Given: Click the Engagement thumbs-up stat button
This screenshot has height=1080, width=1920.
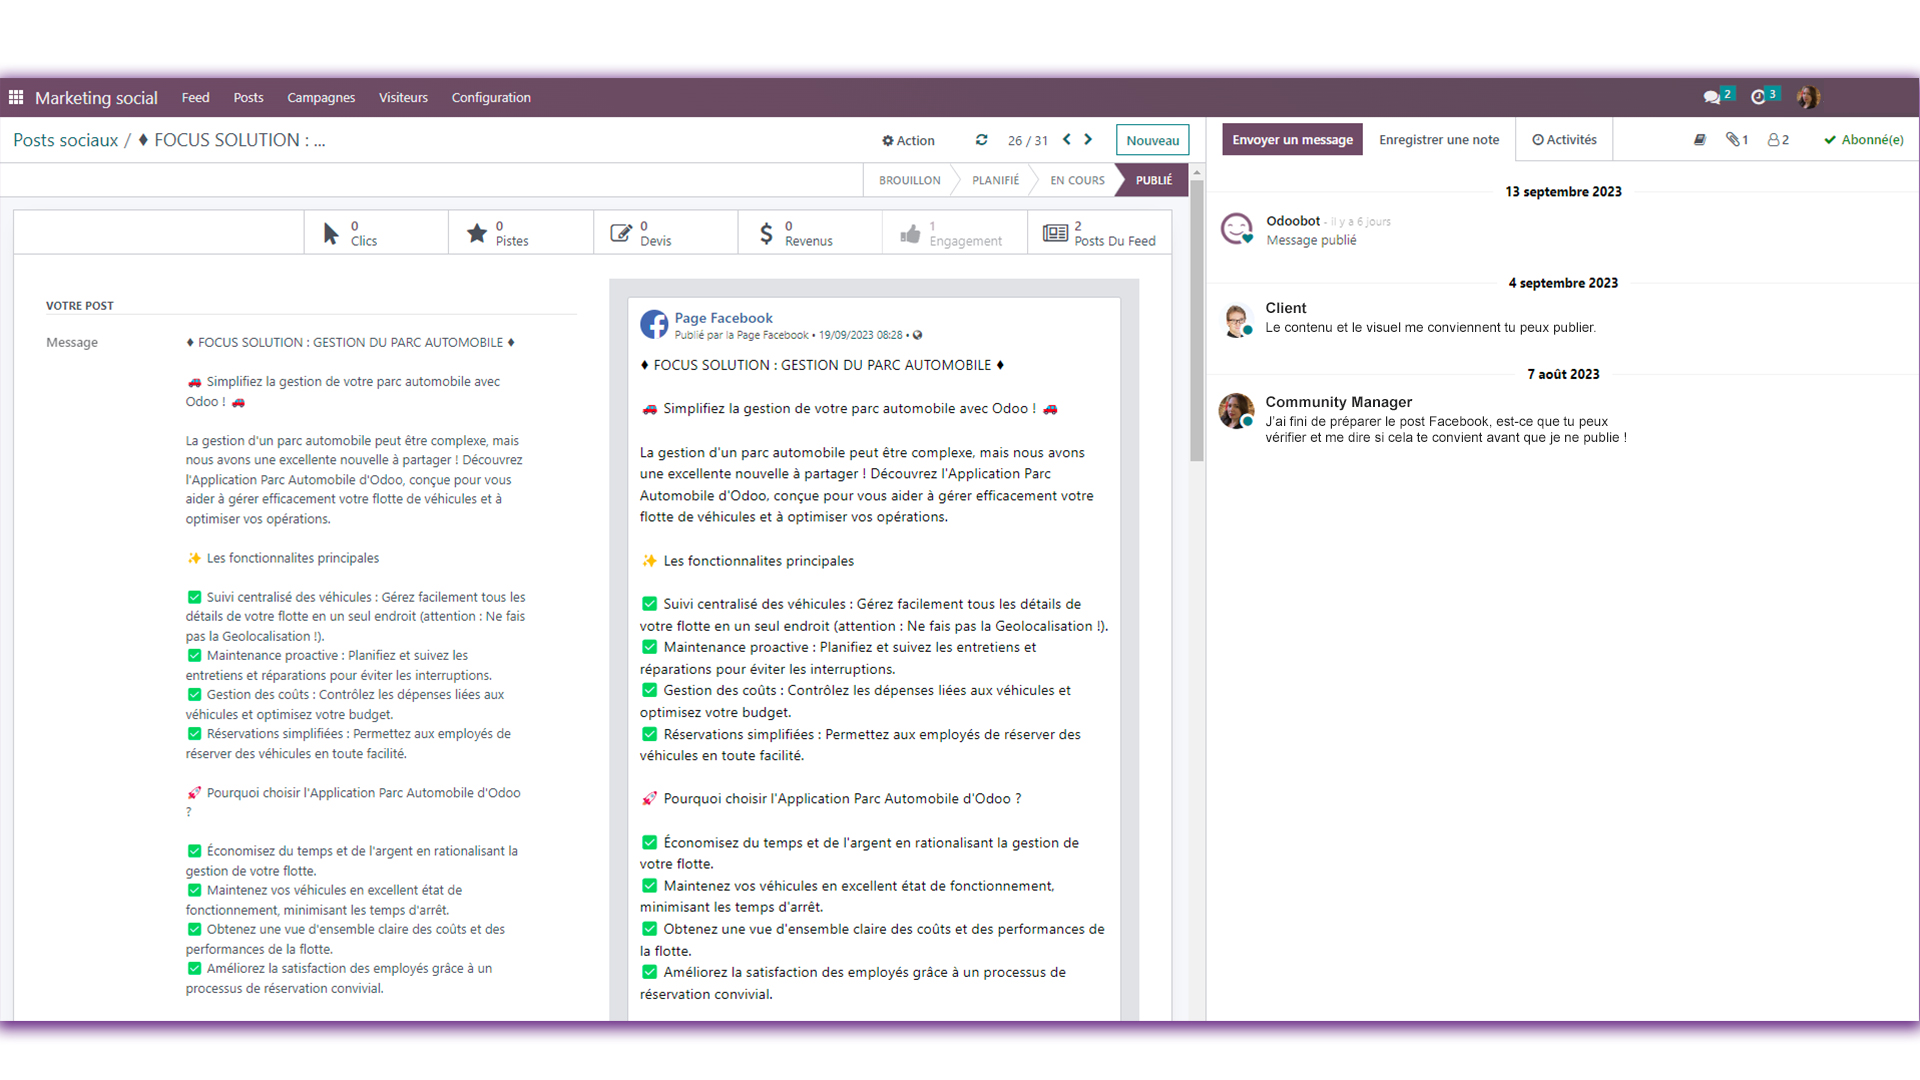Looking at the screenshot, I should tap(955, 233).
